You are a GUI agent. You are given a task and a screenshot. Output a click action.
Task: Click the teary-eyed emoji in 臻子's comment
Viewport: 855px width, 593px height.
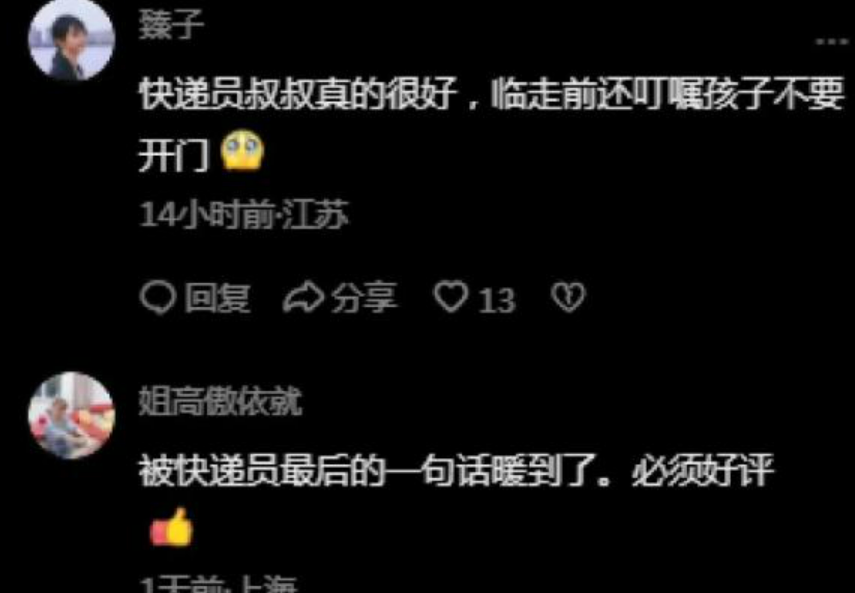pyautogui.click(x=243, y=152)
